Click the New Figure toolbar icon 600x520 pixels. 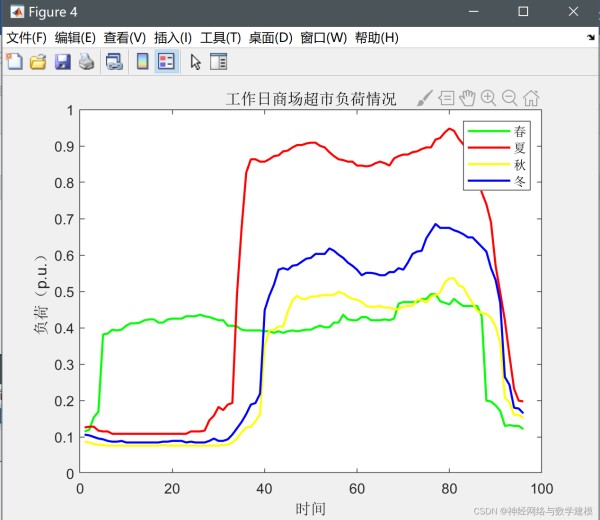pos(15,62)
